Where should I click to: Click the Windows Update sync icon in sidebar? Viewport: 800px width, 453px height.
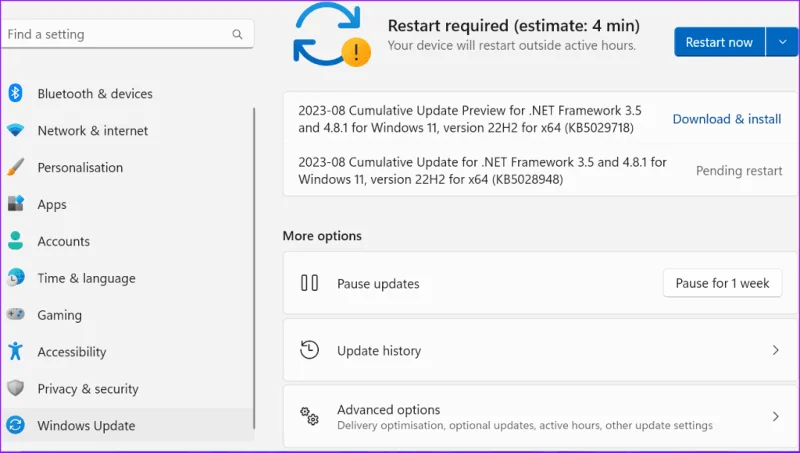tap(15, 424)
